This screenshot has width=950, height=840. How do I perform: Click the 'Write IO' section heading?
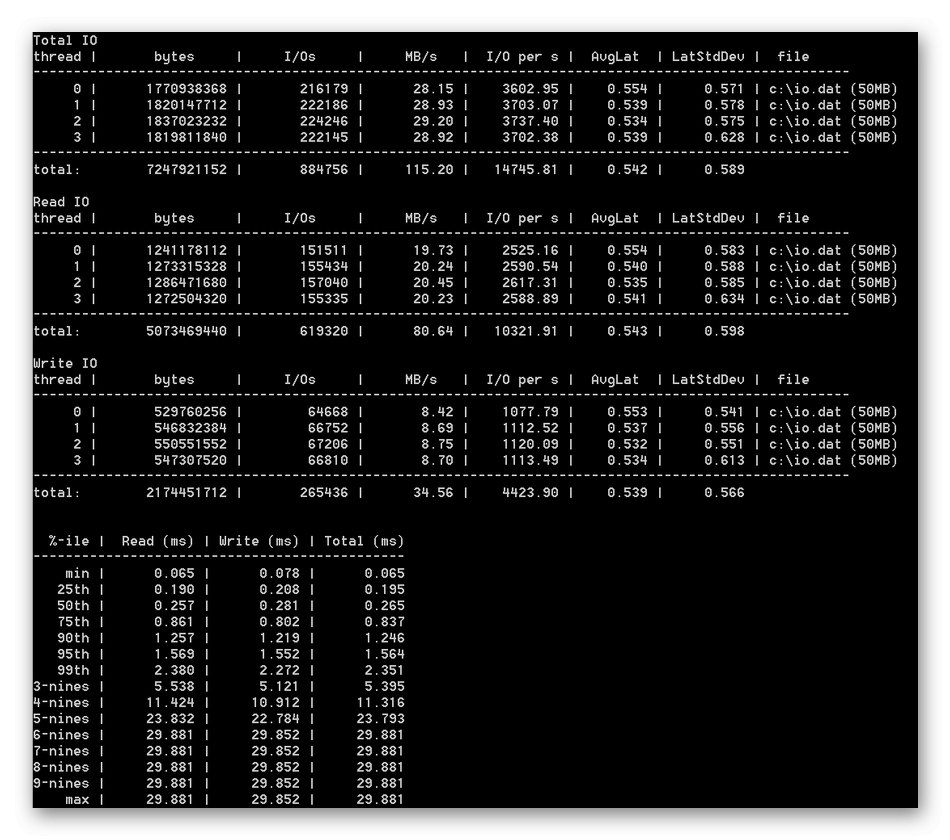65,364
